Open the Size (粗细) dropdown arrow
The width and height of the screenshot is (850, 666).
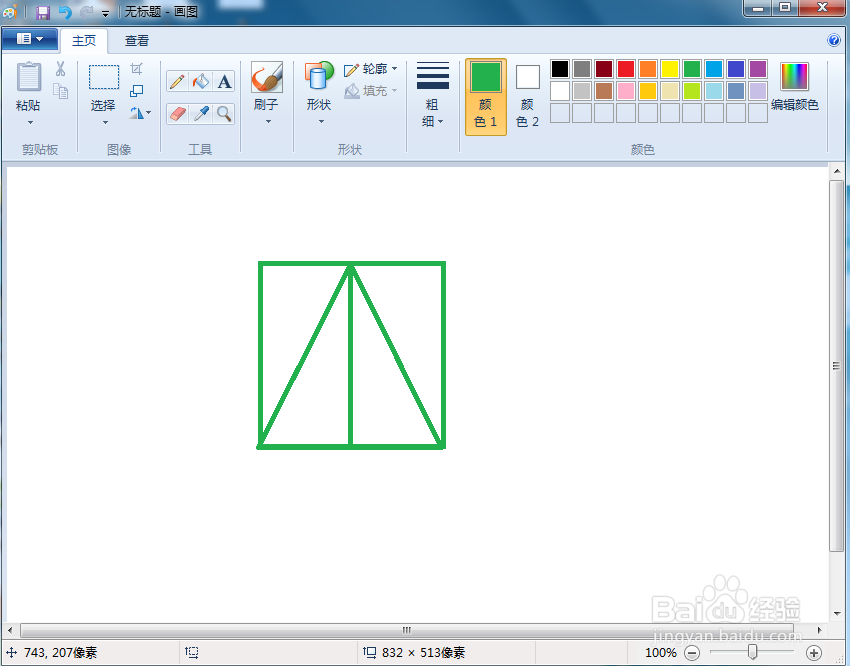[440, 121]
